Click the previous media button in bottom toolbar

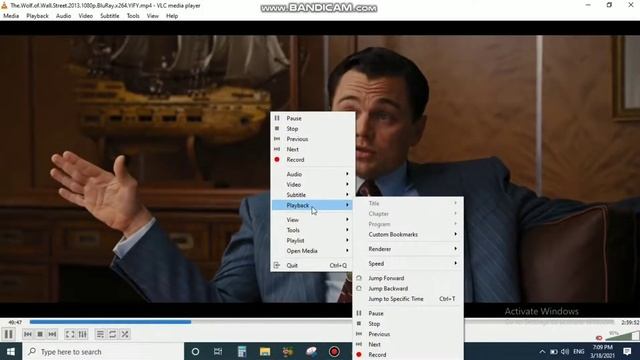pos(27,334)
